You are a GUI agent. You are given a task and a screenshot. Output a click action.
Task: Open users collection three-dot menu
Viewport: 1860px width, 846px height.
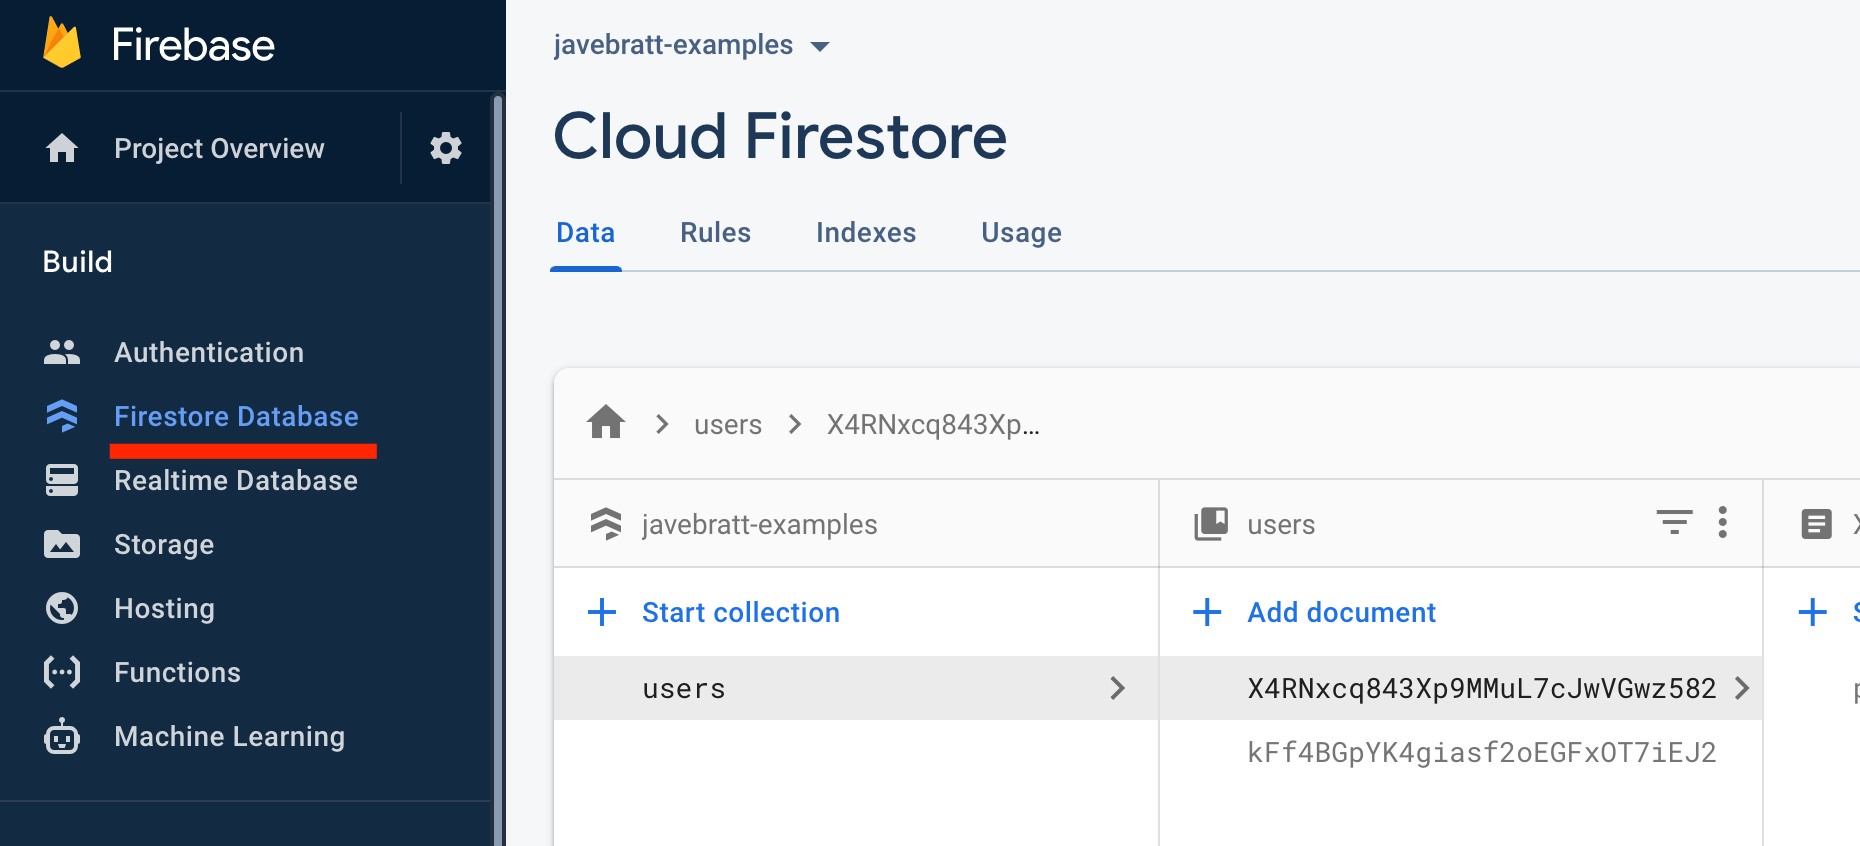click(x=1722, y=522)
